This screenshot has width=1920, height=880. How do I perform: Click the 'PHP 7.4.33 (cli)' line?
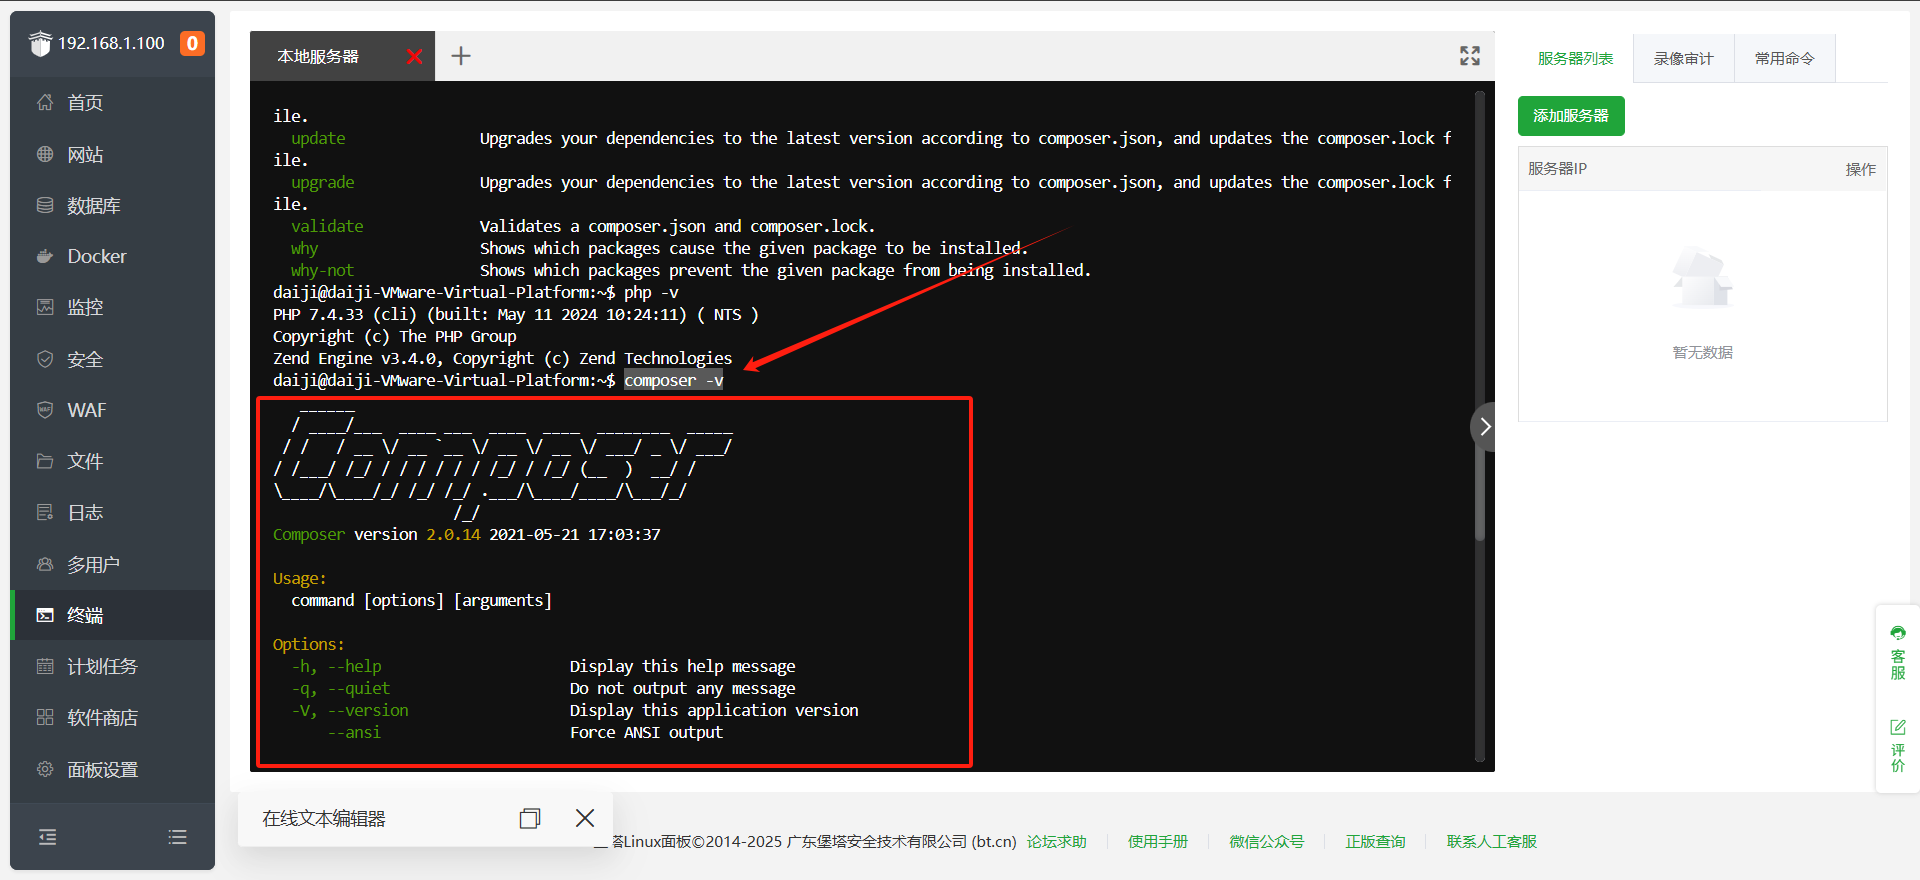click(516, 314)
